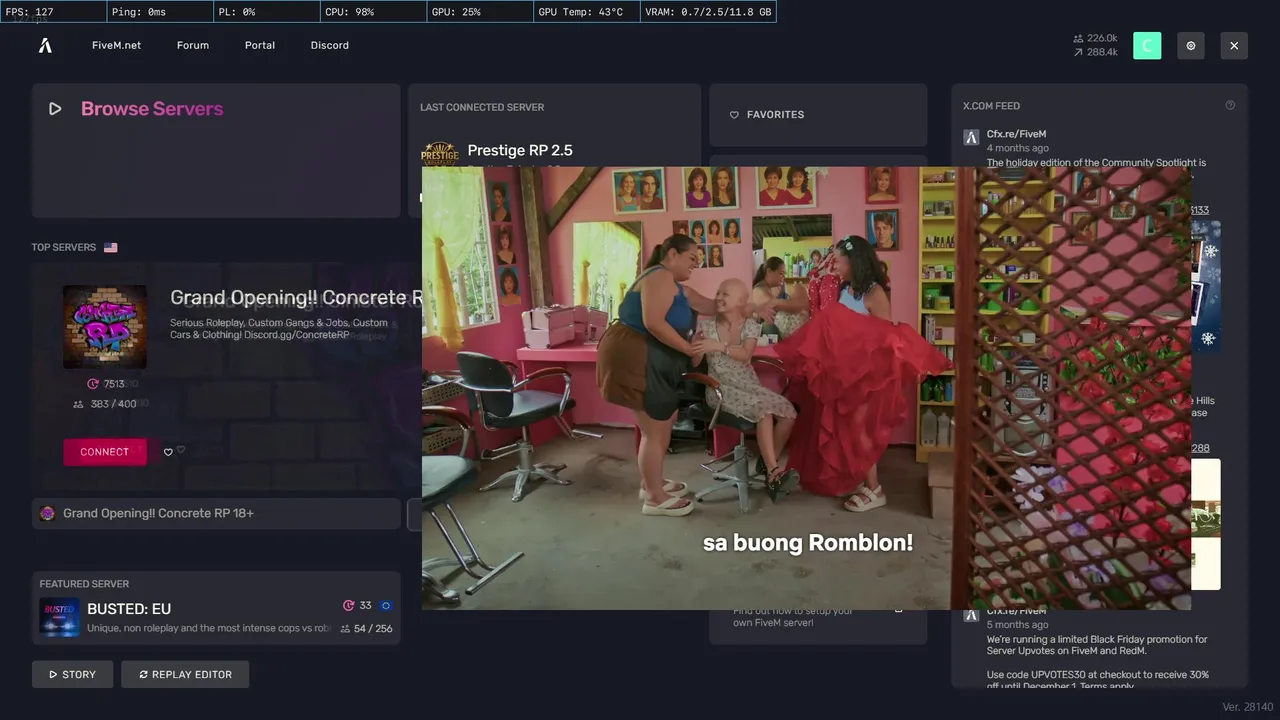This screenshot has width=1280, height=720.
Task: Click the US flag next to Top Servers
Action: tap(110, 247)
